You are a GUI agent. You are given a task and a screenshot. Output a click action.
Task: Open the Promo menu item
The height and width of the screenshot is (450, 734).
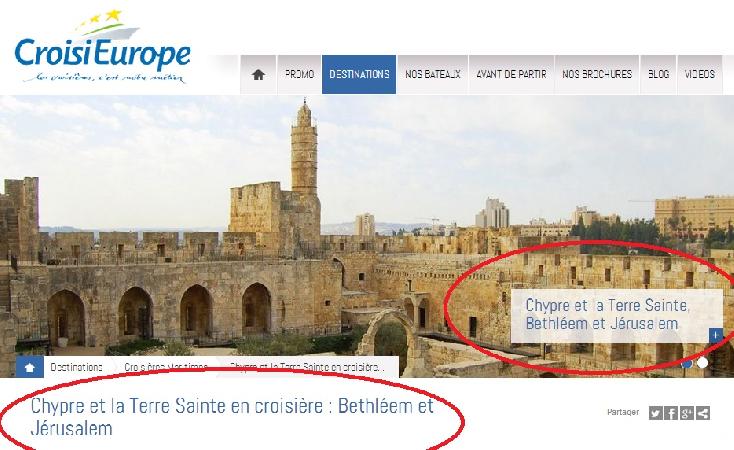click(x=300, y=74)
